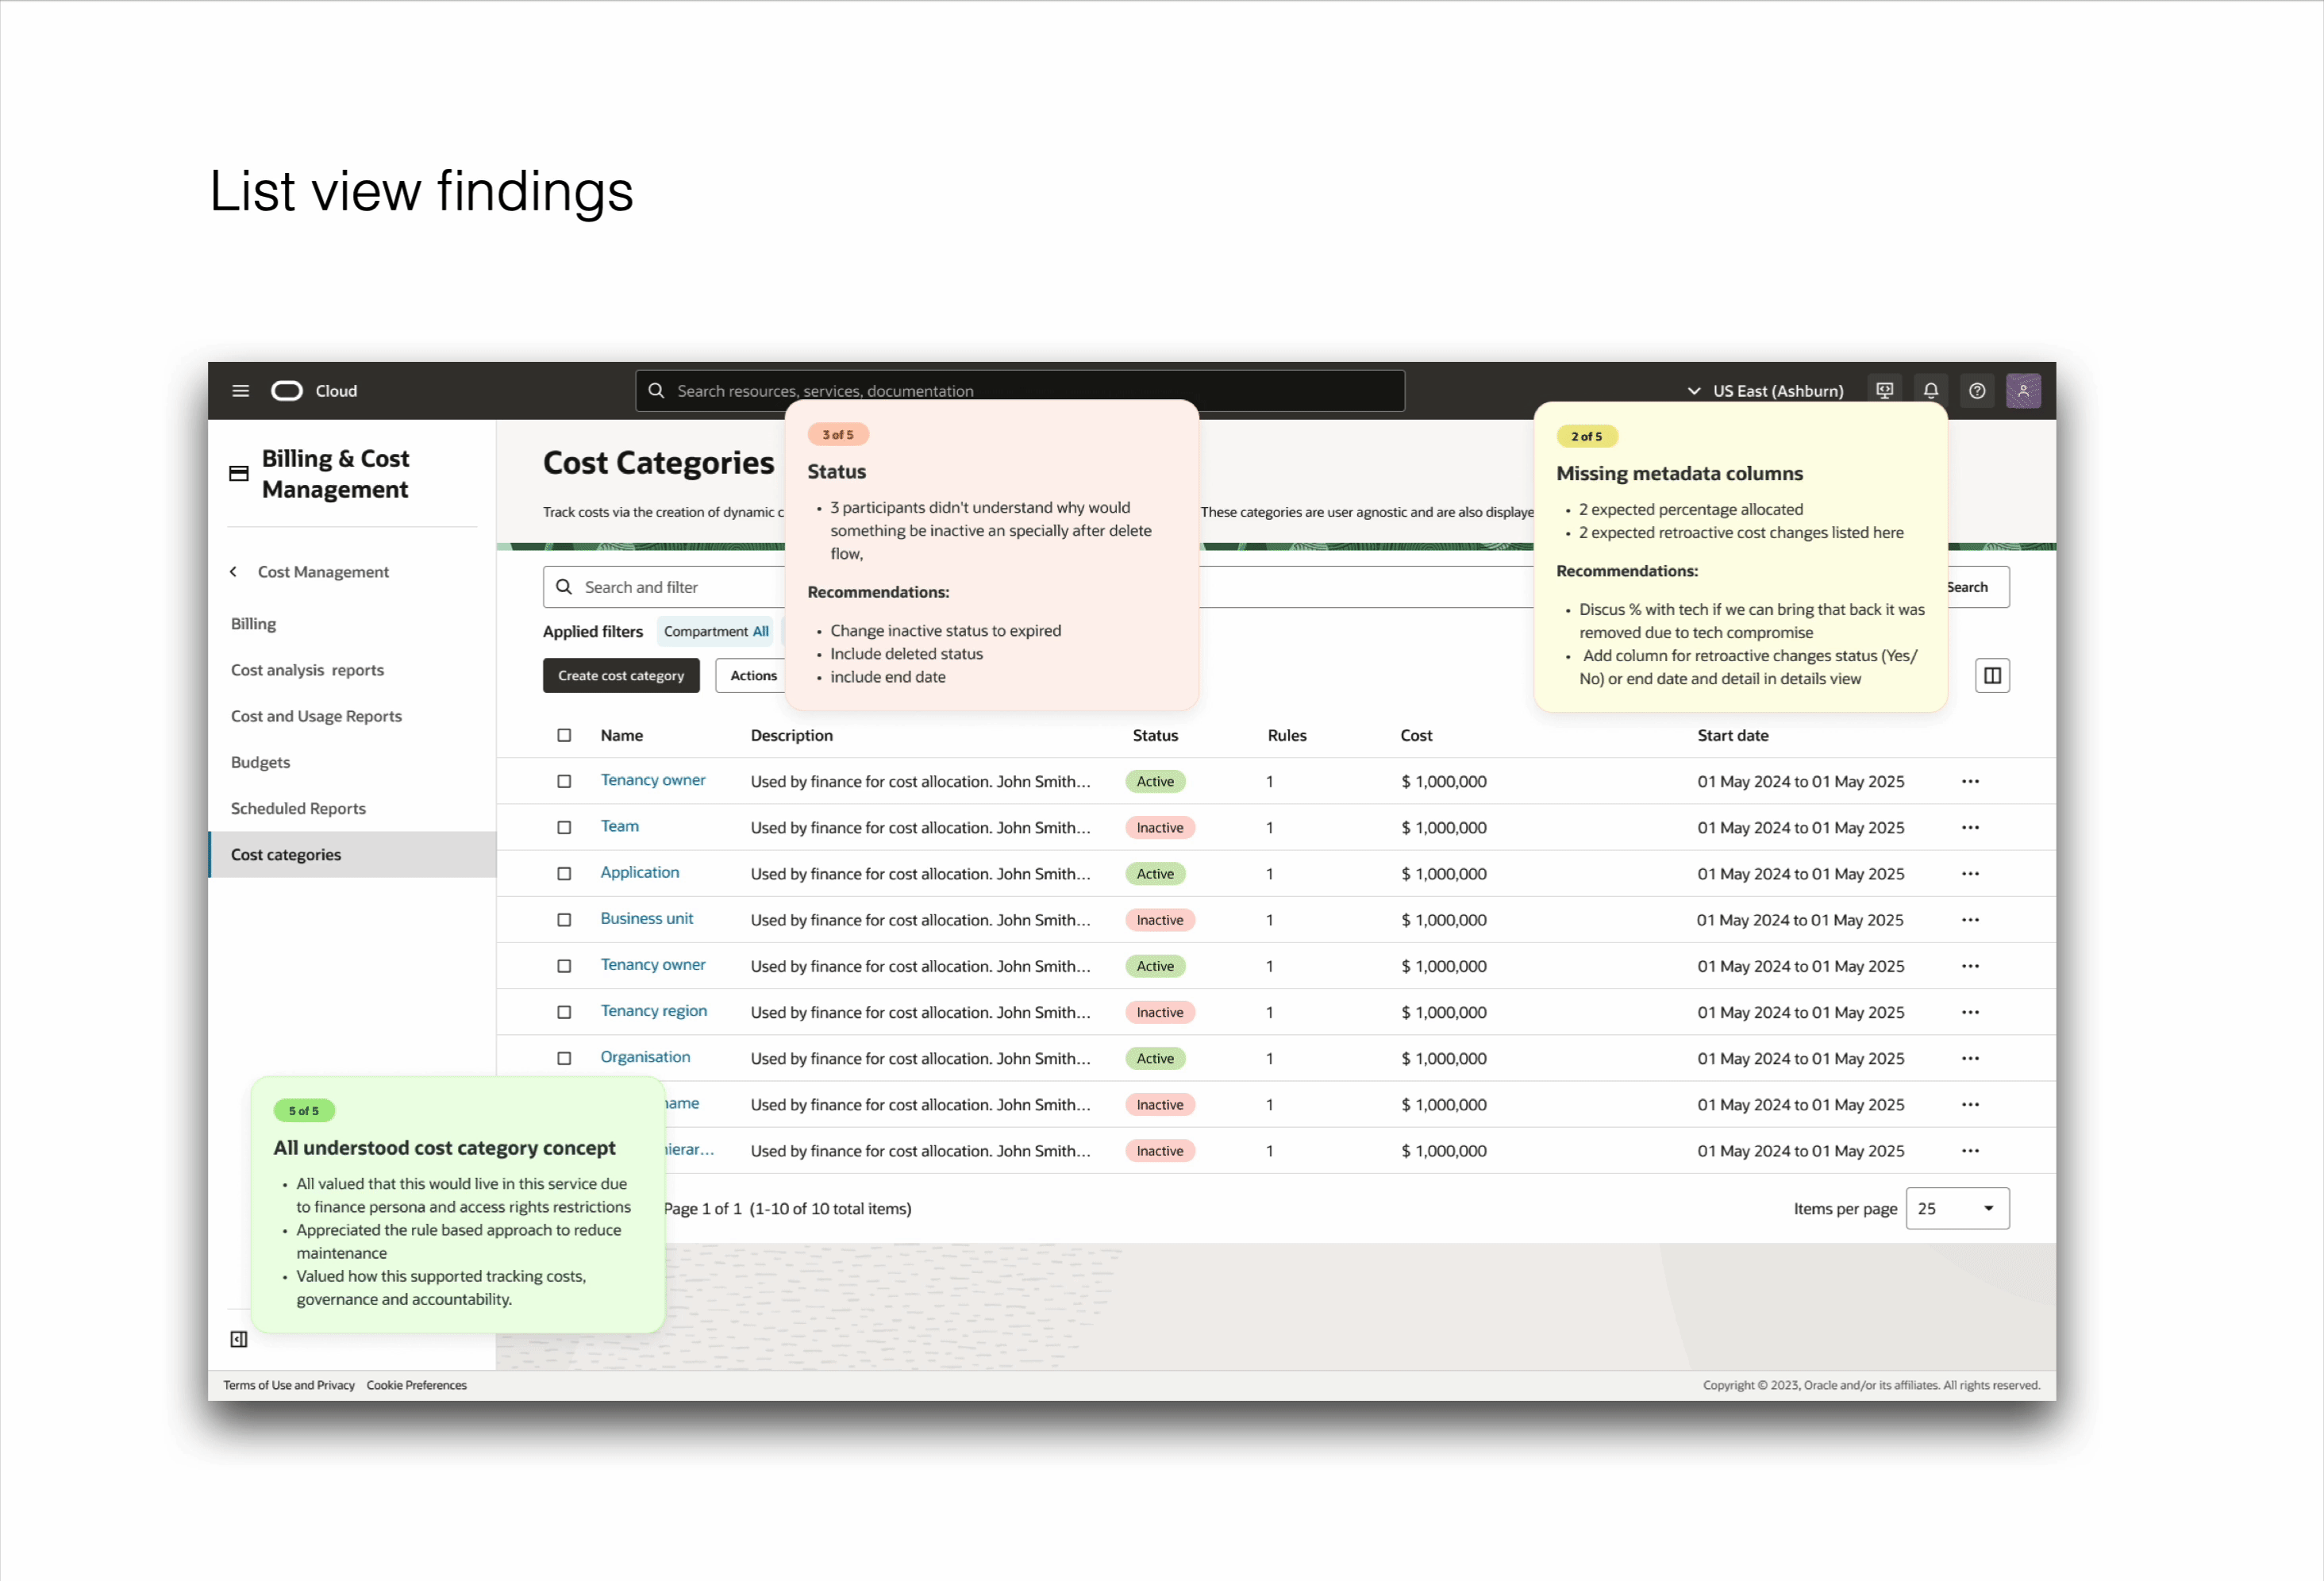Collapse the side panel icon at bottom
Screen dimensions: 2324x1581
pyautogui.click(x=239, y=1339)
